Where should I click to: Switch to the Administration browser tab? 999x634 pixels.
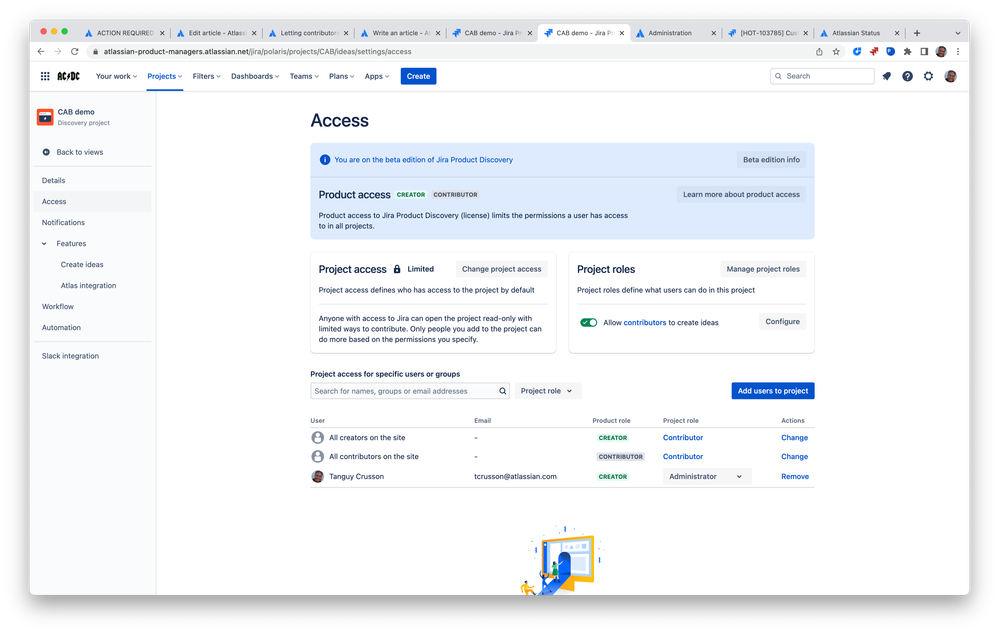(x=675, y=33)
